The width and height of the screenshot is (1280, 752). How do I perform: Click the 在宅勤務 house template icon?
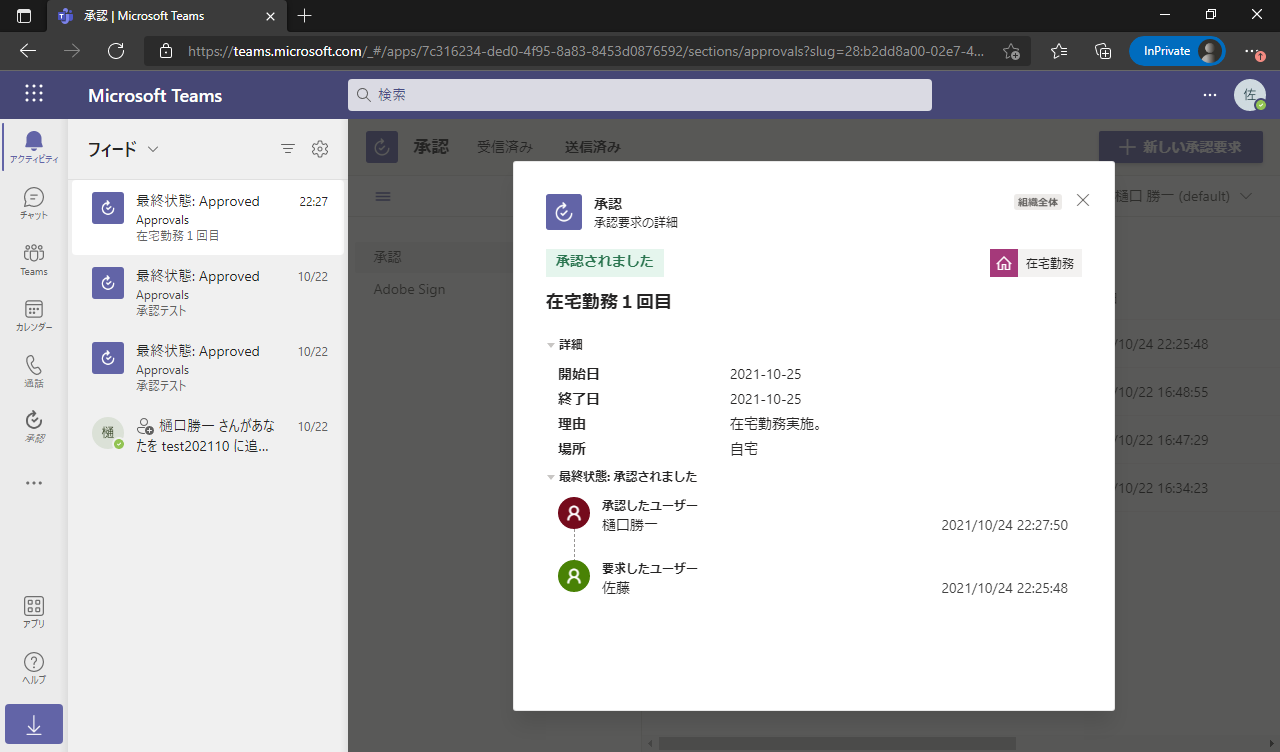coord(1004,263)
